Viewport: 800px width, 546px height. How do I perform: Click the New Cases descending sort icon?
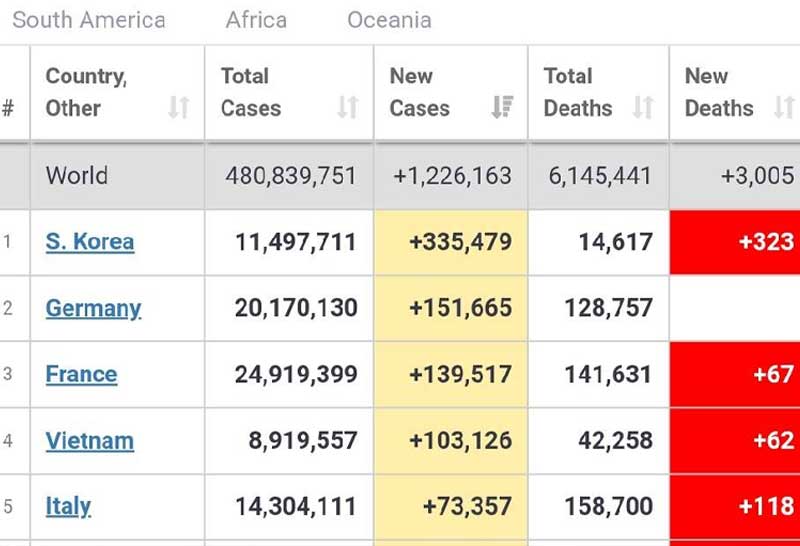pos(502,108)
